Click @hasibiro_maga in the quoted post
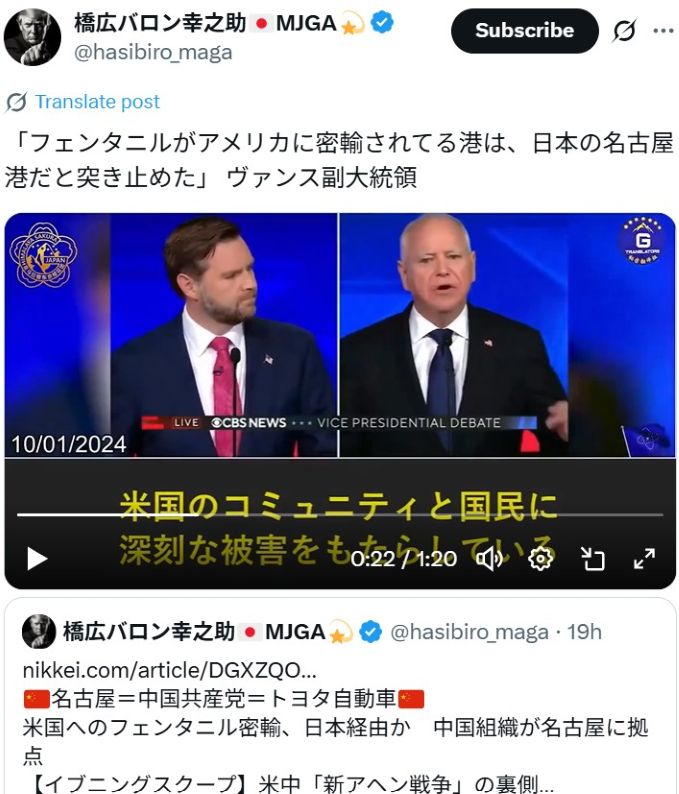Image resolution: width=679 pixels, height=794 pixels. pyautogui.click(x=469, y=632)
